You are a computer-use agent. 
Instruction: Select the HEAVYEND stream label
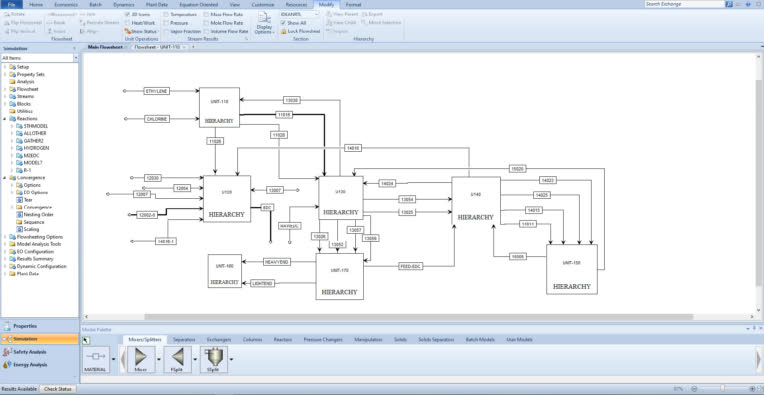[277, 262]
